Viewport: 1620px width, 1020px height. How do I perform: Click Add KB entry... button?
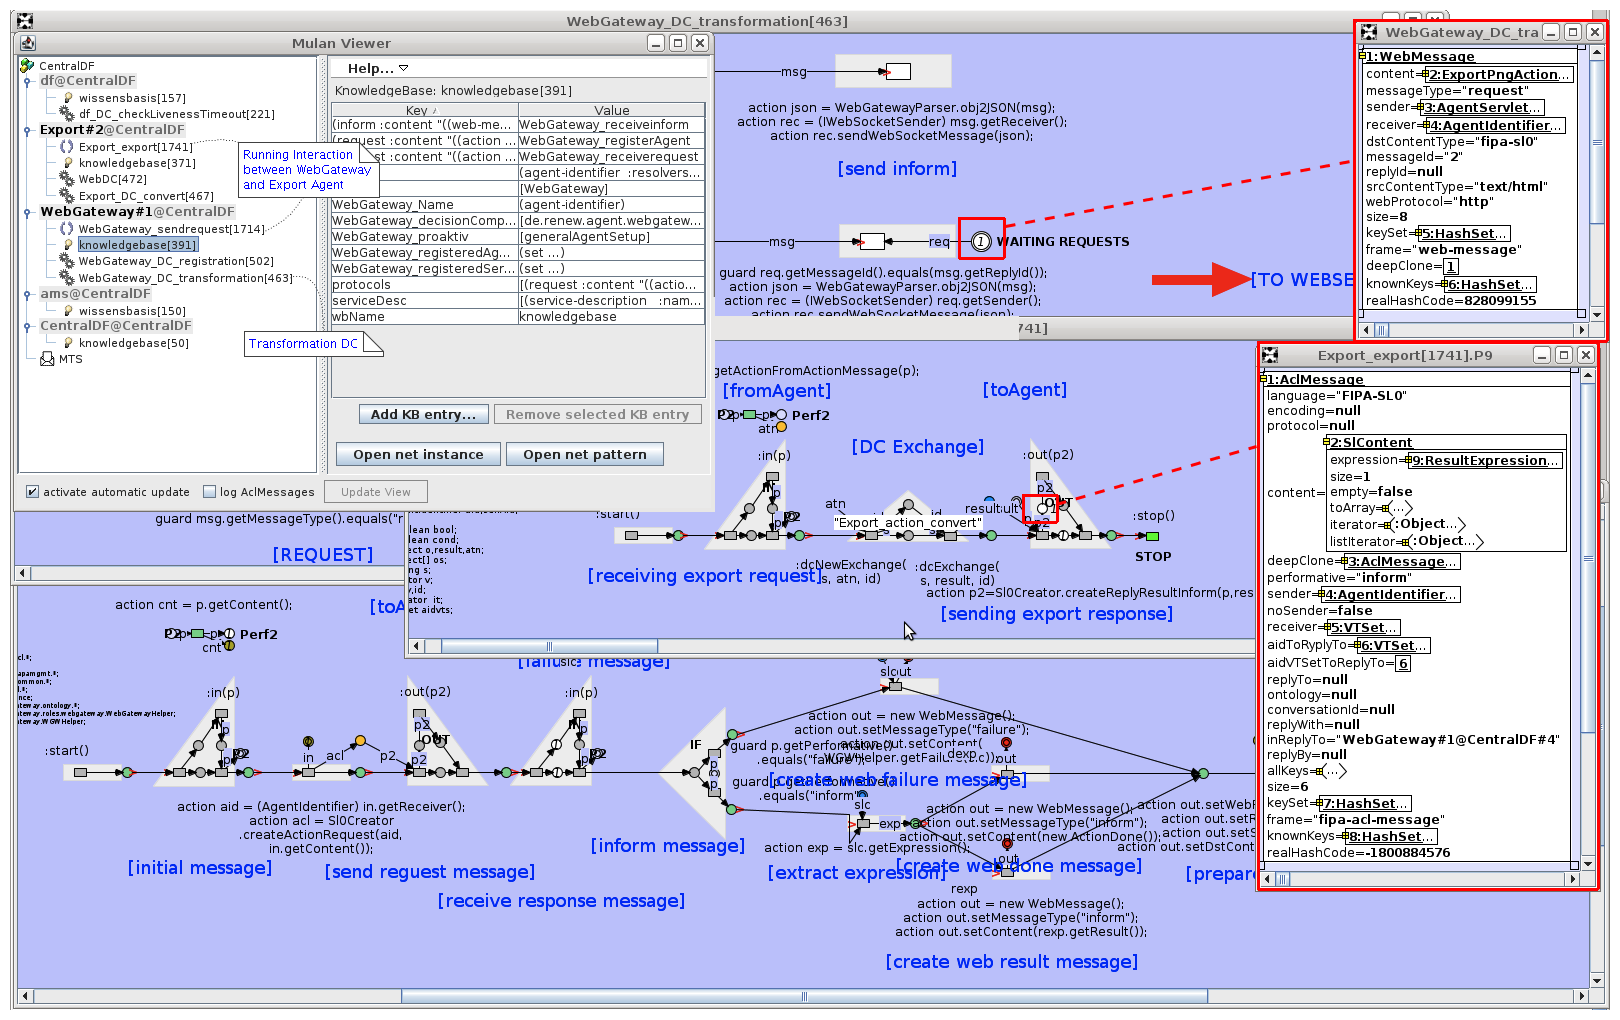[424, 414]
